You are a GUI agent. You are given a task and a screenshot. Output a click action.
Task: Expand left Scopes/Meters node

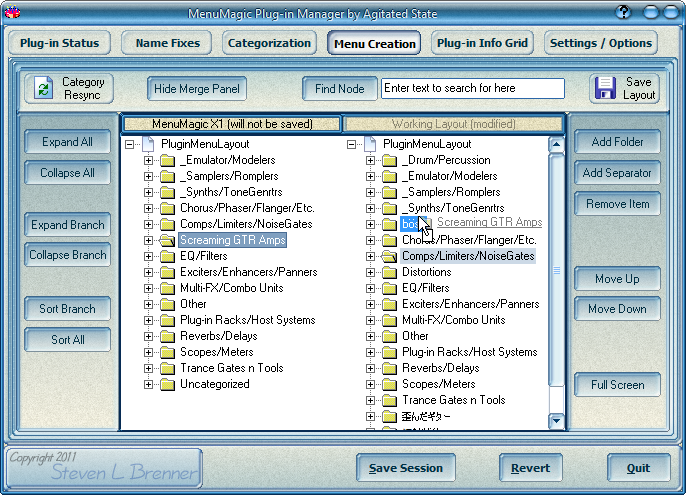point(148,352)
